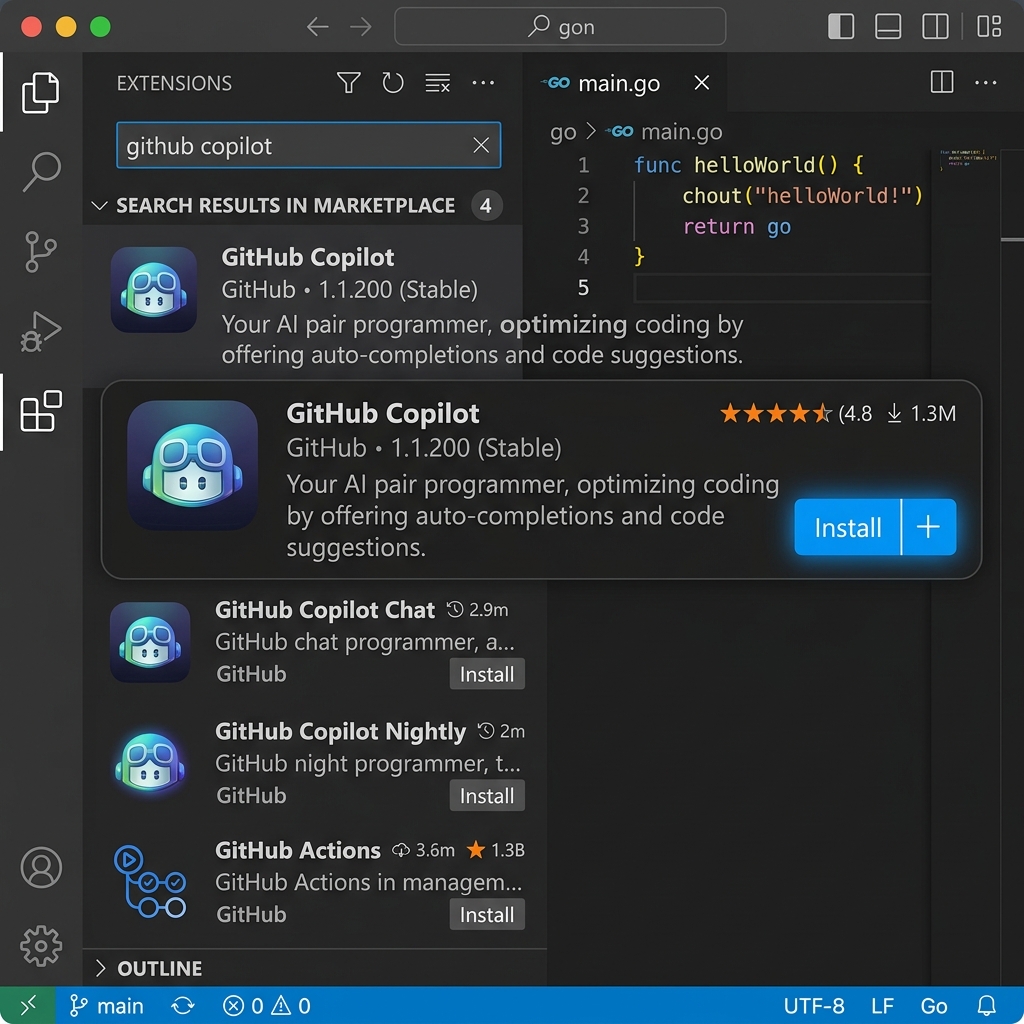This screenshot has width=1024, height=1024.
Task: Close the main.go tab
Action: point(701,83)
